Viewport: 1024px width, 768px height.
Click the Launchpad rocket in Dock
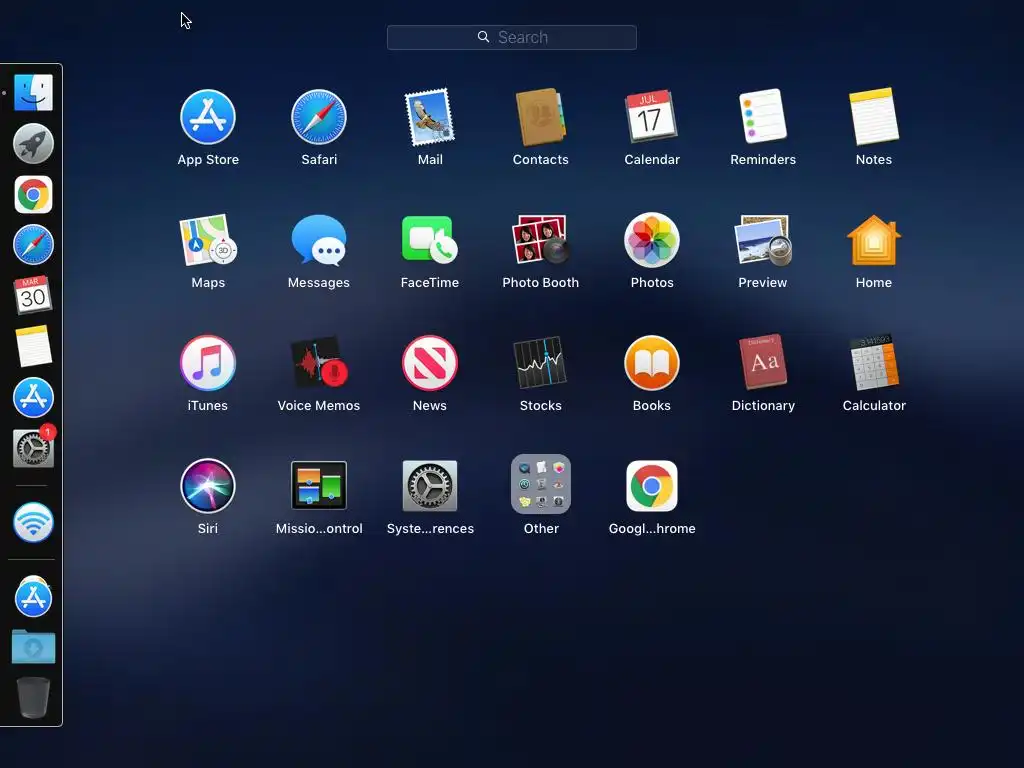(33, 144)
